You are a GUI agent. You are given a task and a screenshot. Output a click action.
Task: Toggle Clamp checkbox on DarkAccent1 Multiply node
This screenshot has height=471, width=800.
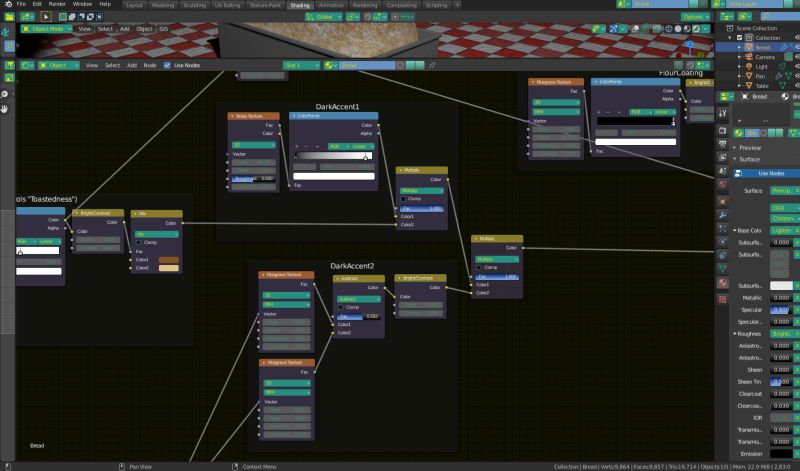pyautogui.click(x=403, y=199)
